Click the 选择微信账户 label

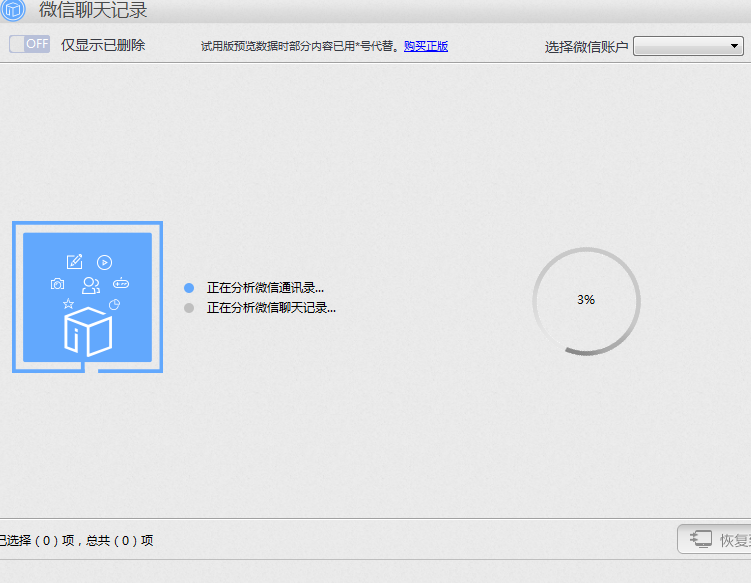coord(586,47)
